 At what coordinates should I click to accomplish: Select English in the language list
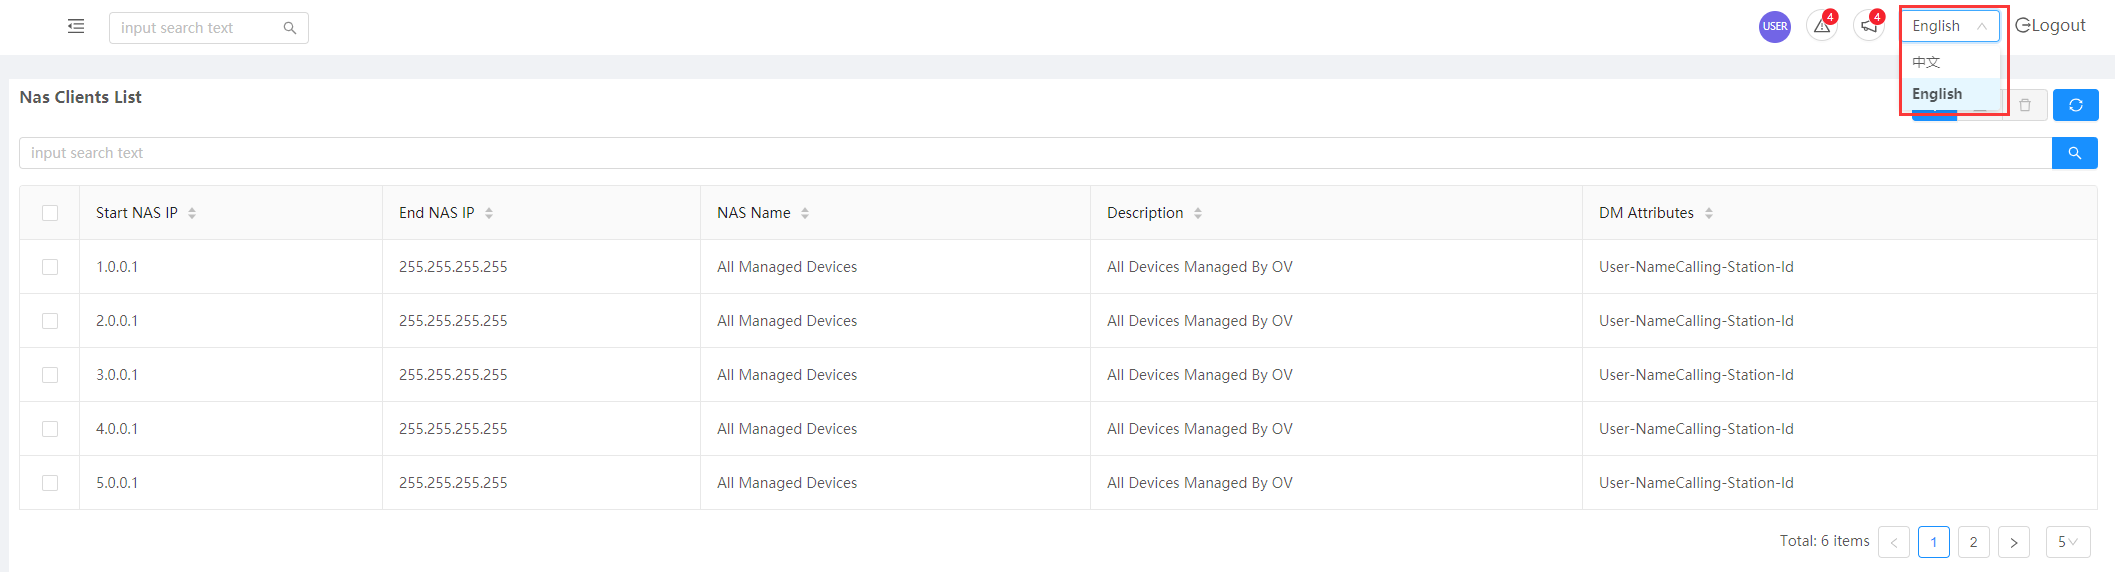point(1937,94)
